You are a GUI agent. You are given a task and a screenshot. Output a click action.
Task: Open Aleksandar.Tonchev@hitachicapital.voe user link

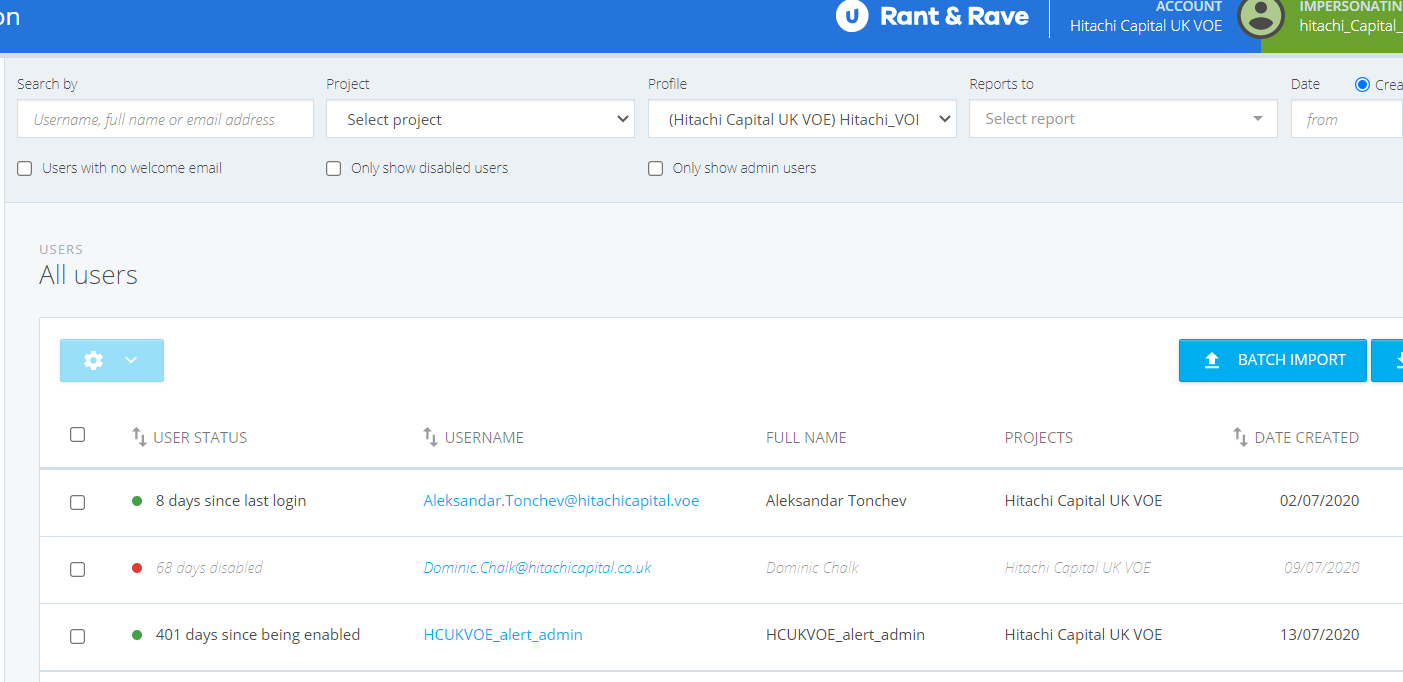click(x=561, y=501)
